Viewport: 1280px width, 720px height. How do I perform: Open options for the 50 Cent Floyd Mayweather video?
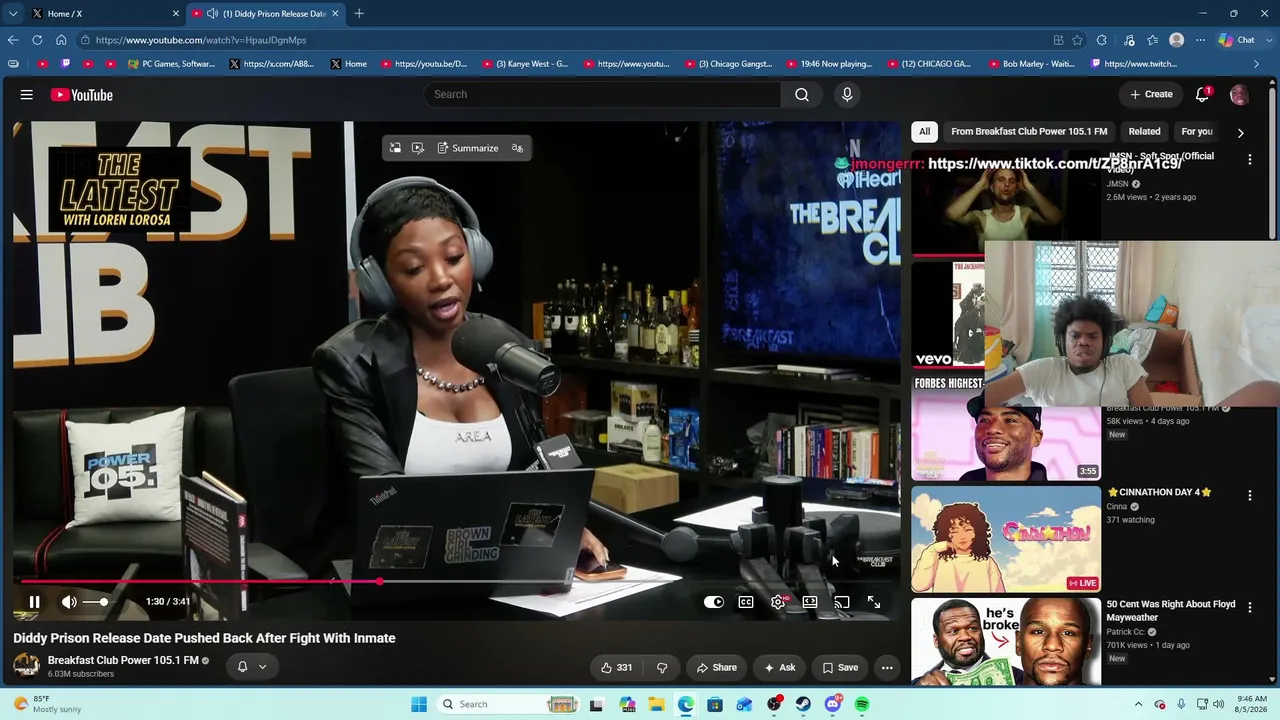click(1250, 607)
